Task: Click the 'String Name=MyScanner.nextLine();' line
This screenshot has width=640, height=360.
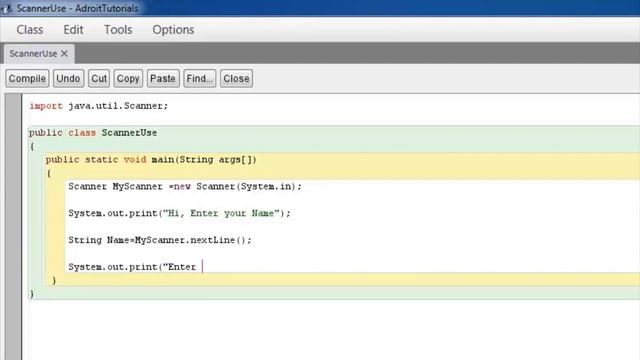Action: pos(160,240)
